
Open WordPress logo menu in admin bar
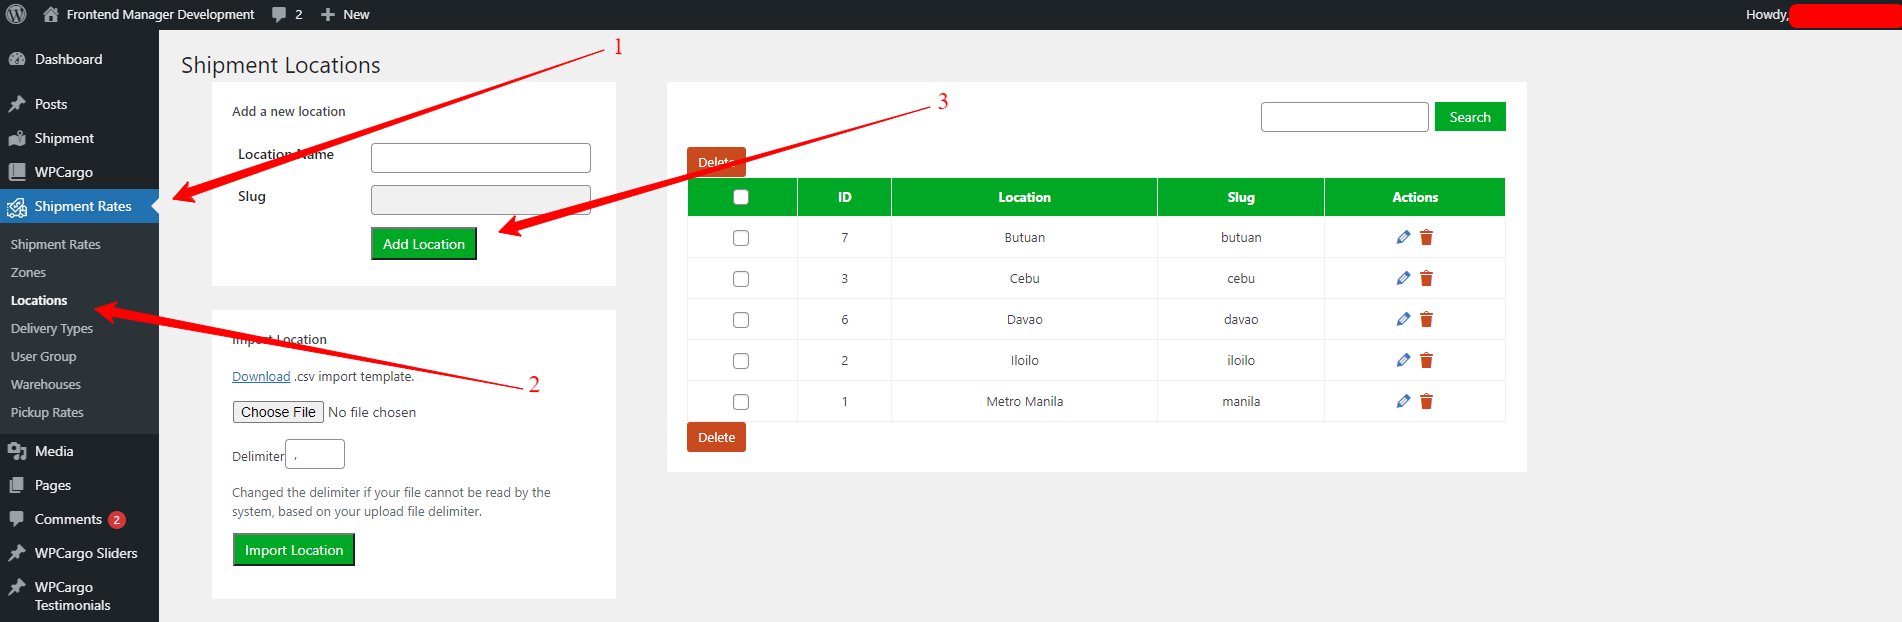point(16,14)
